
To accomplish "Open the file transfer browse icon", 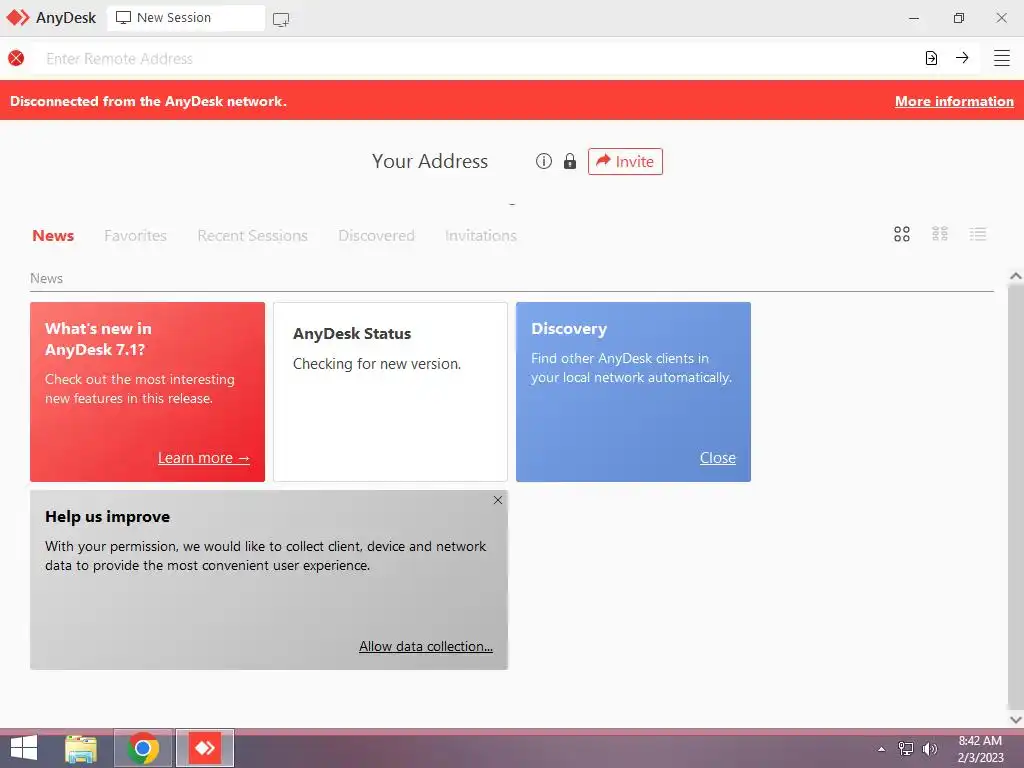I will click(931, 58).
